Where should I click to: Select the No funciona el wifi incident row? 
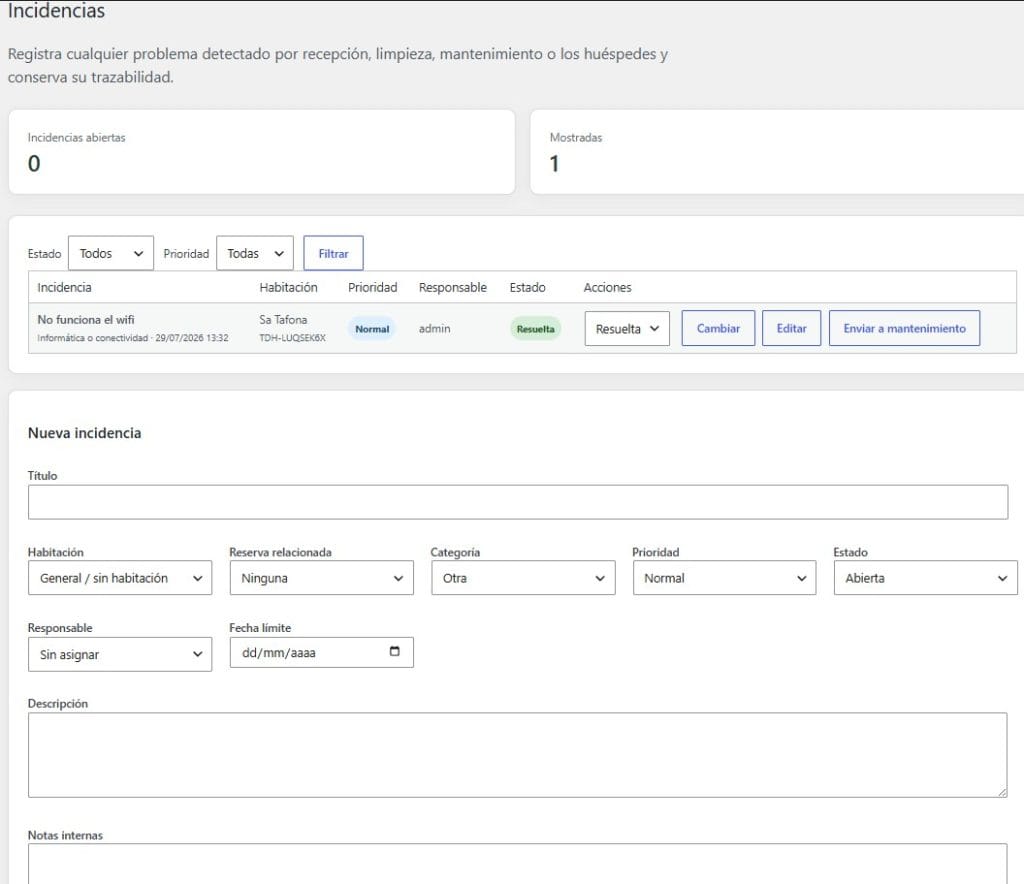pos(522,328)
